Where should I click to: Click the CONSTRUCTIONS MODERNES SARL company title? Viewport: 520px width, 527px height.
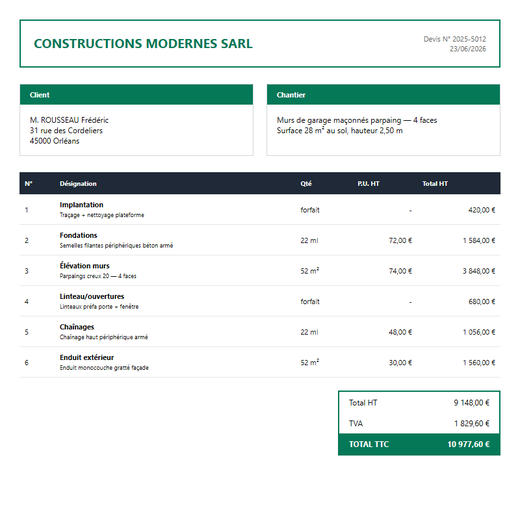pos(143,44)
